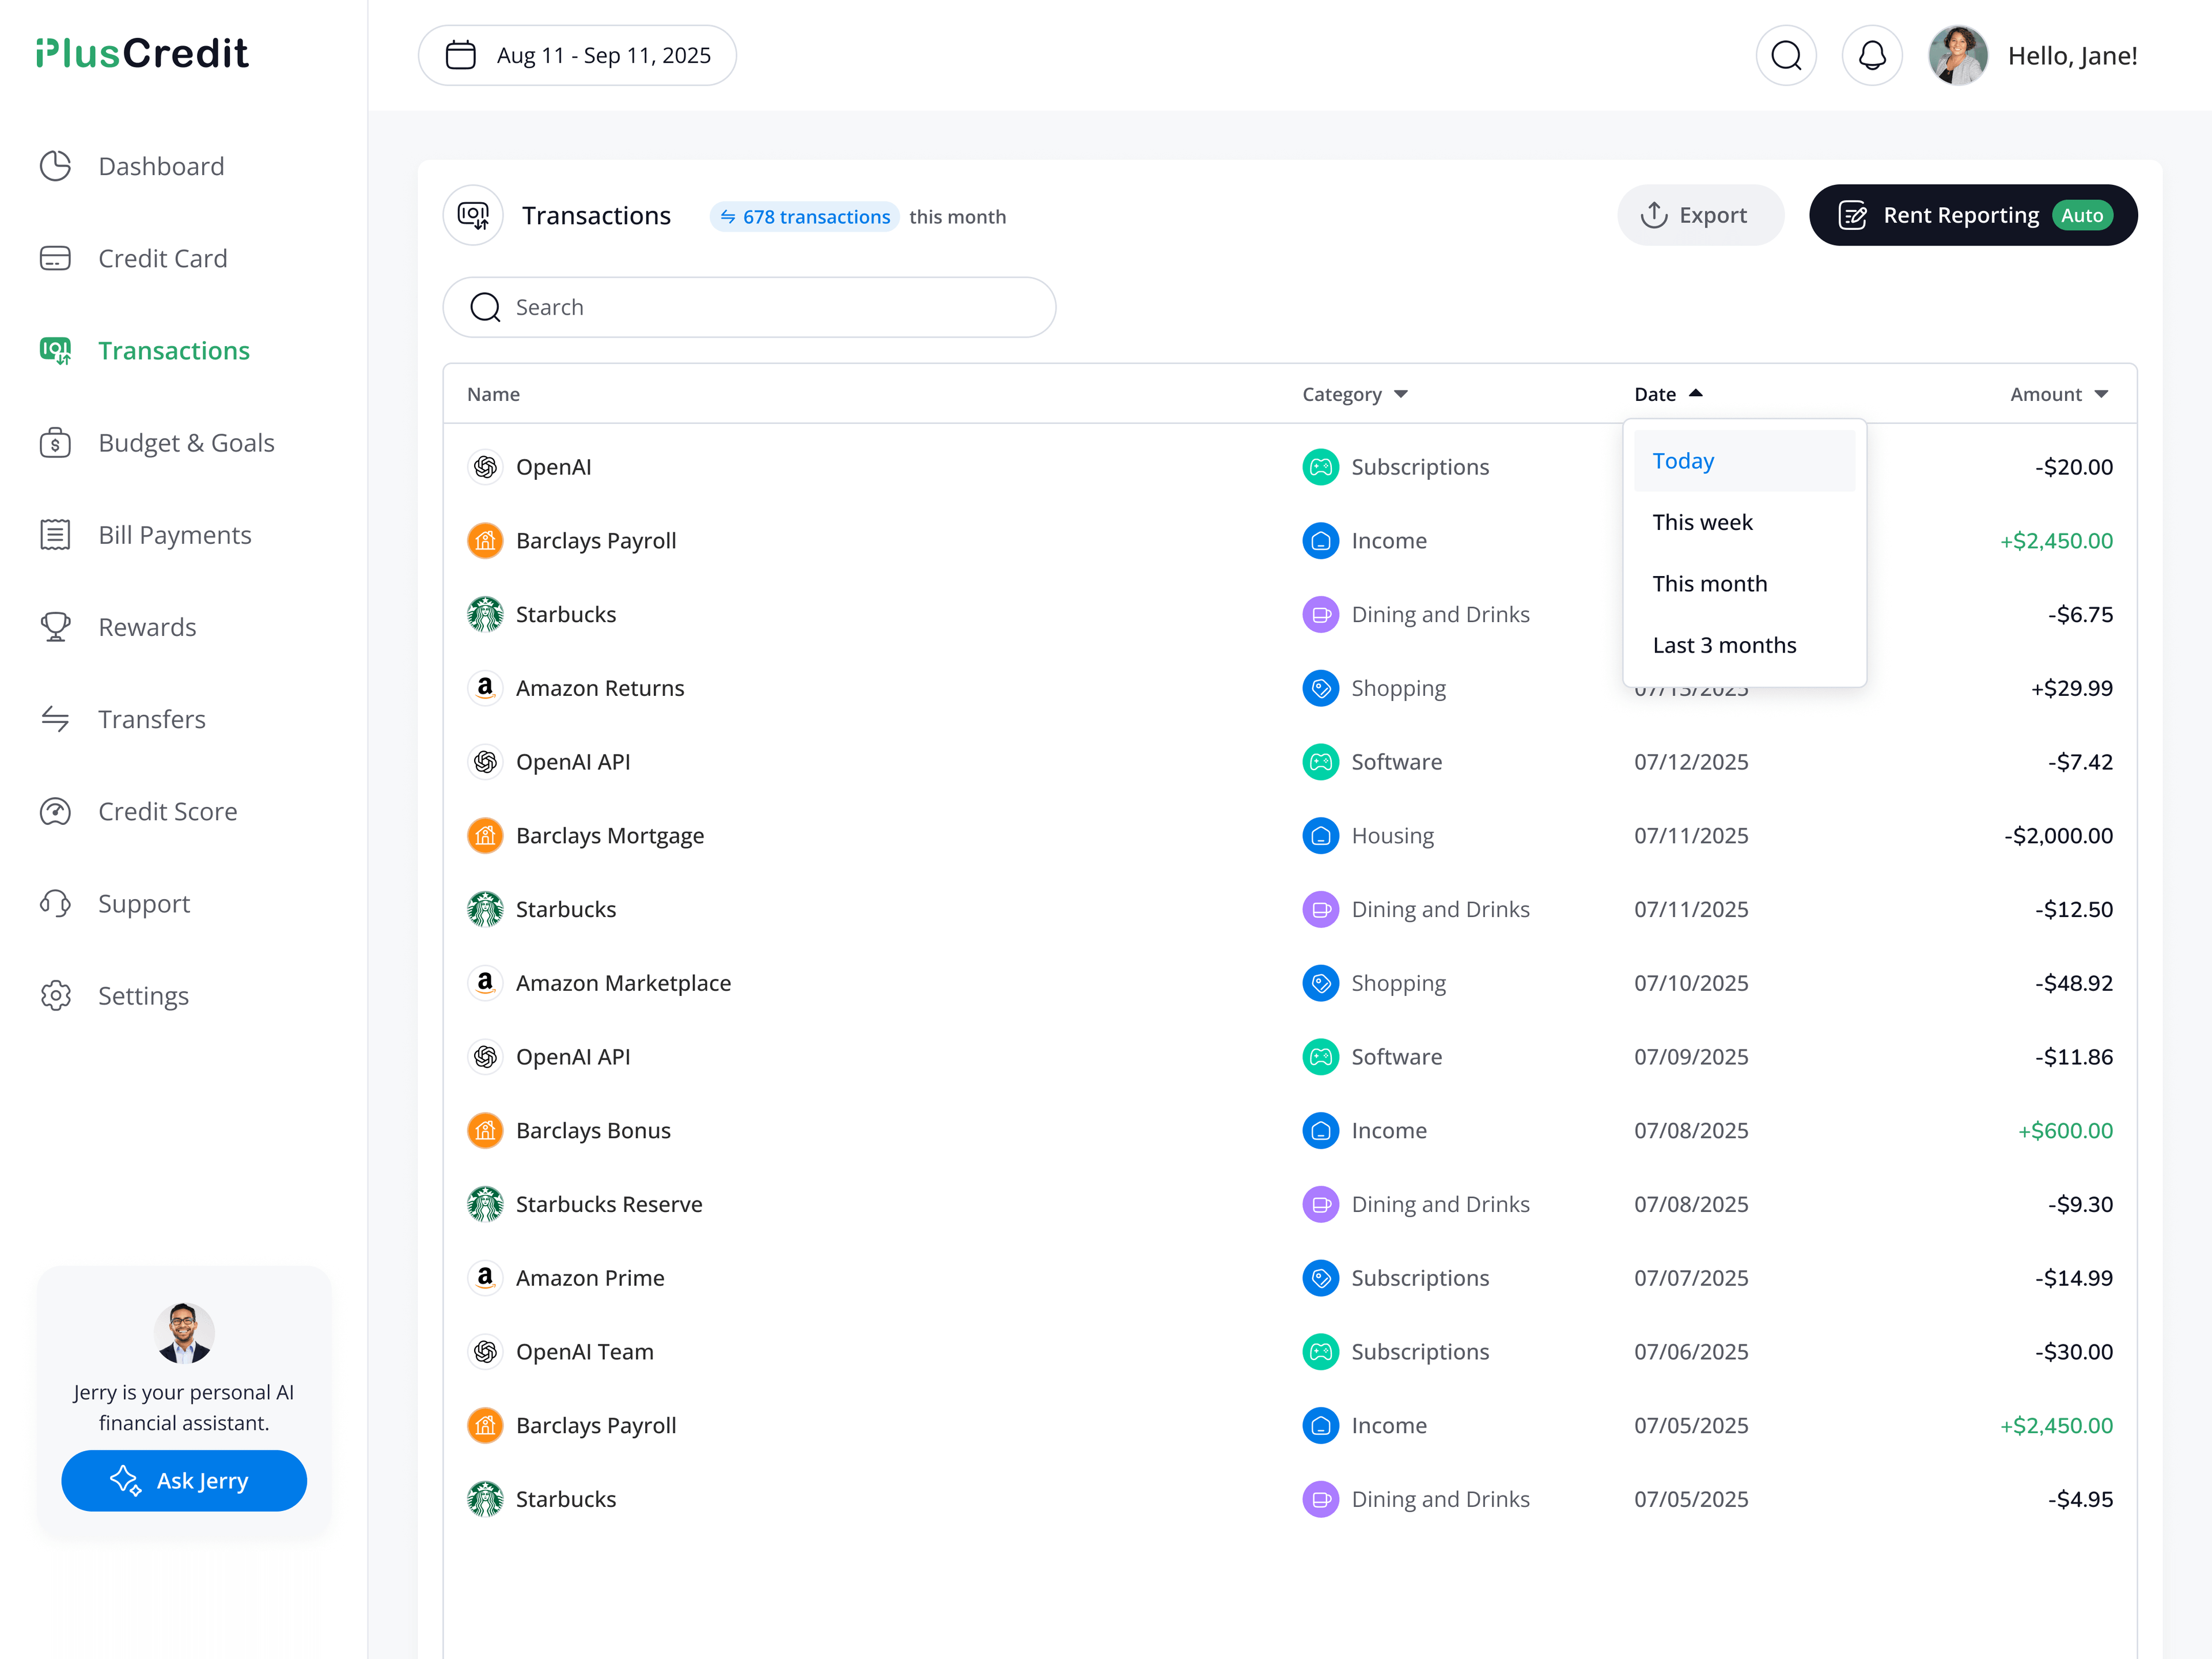Click the Settings gear icon

pos(56,996)
